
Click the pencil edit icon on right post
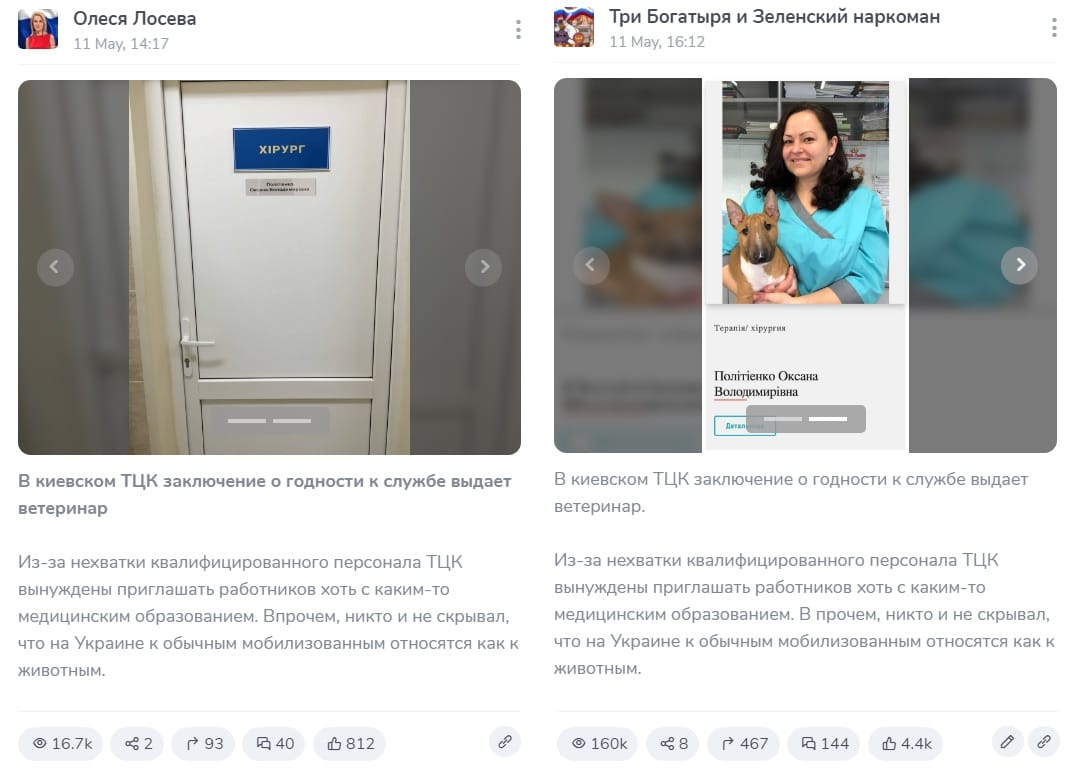(1008, 742)
